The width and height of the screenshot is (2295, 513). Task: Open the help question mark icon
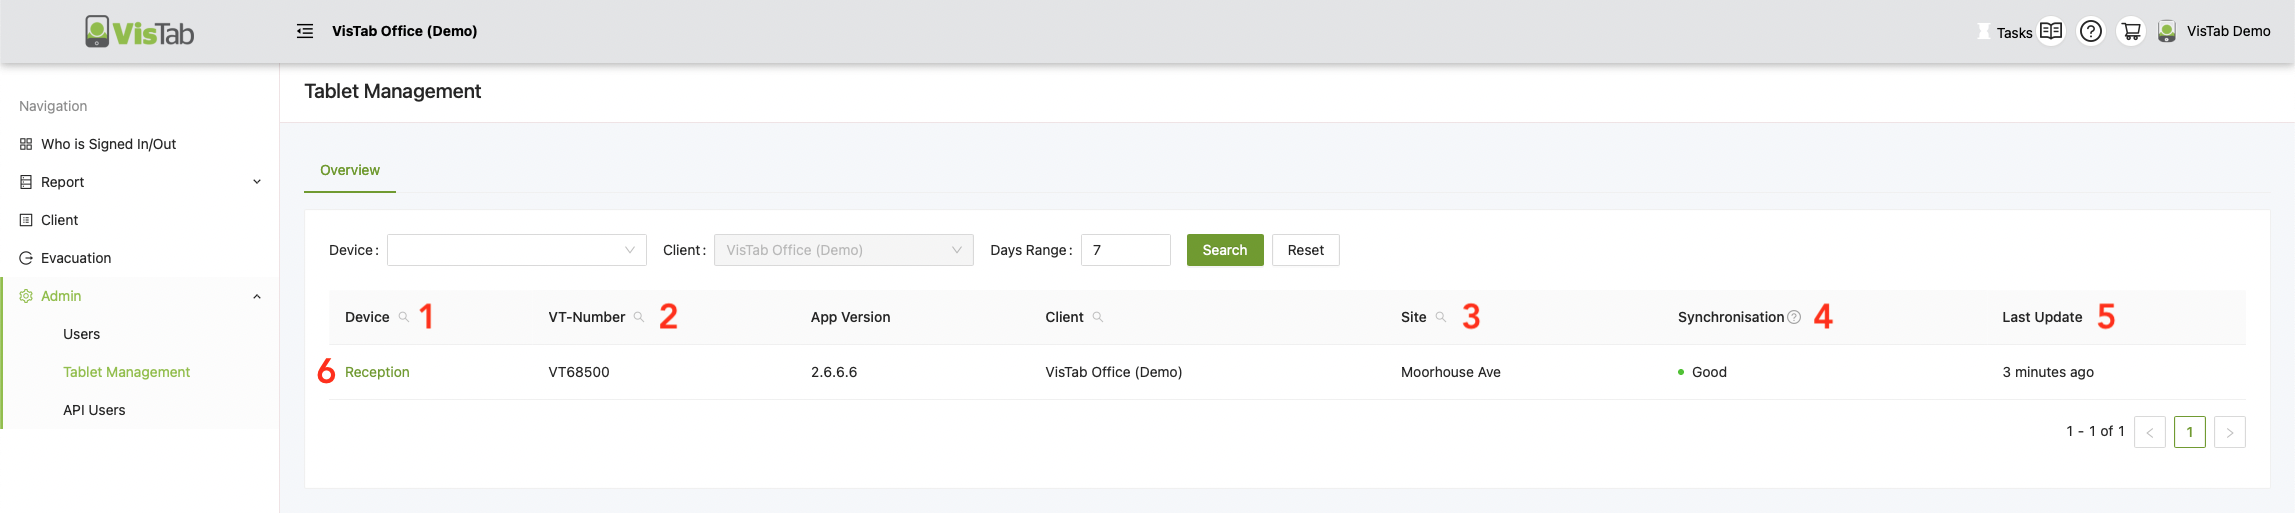[x=2090, y=31]
